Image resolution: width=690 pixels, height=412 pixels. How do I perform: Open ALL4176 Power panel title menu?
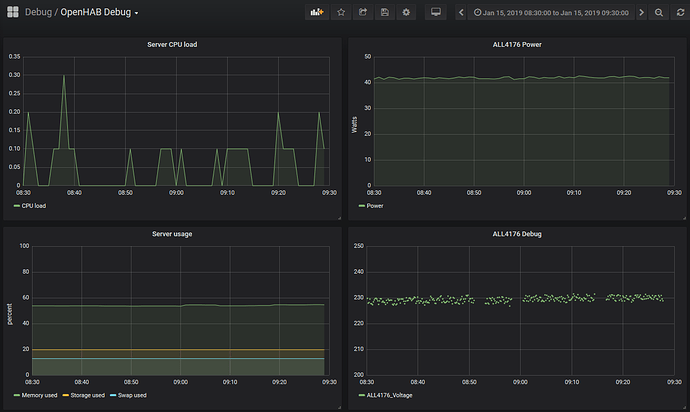[x=517, y=44]
